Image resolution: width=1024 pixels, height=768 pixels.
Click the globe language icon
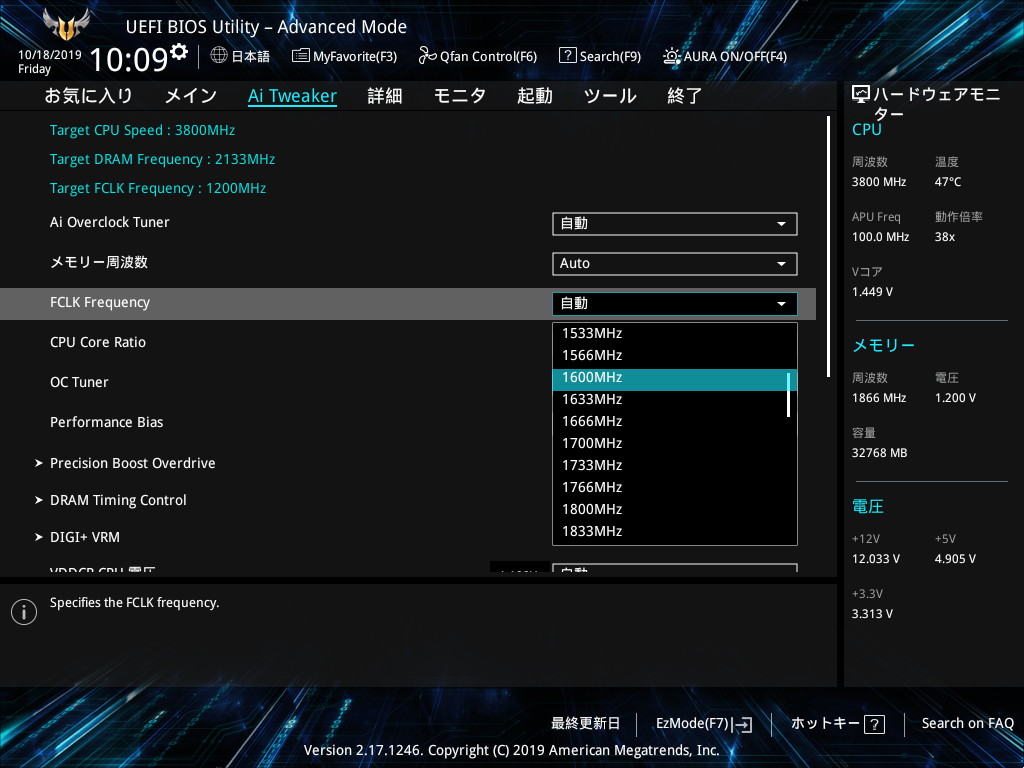219,55
